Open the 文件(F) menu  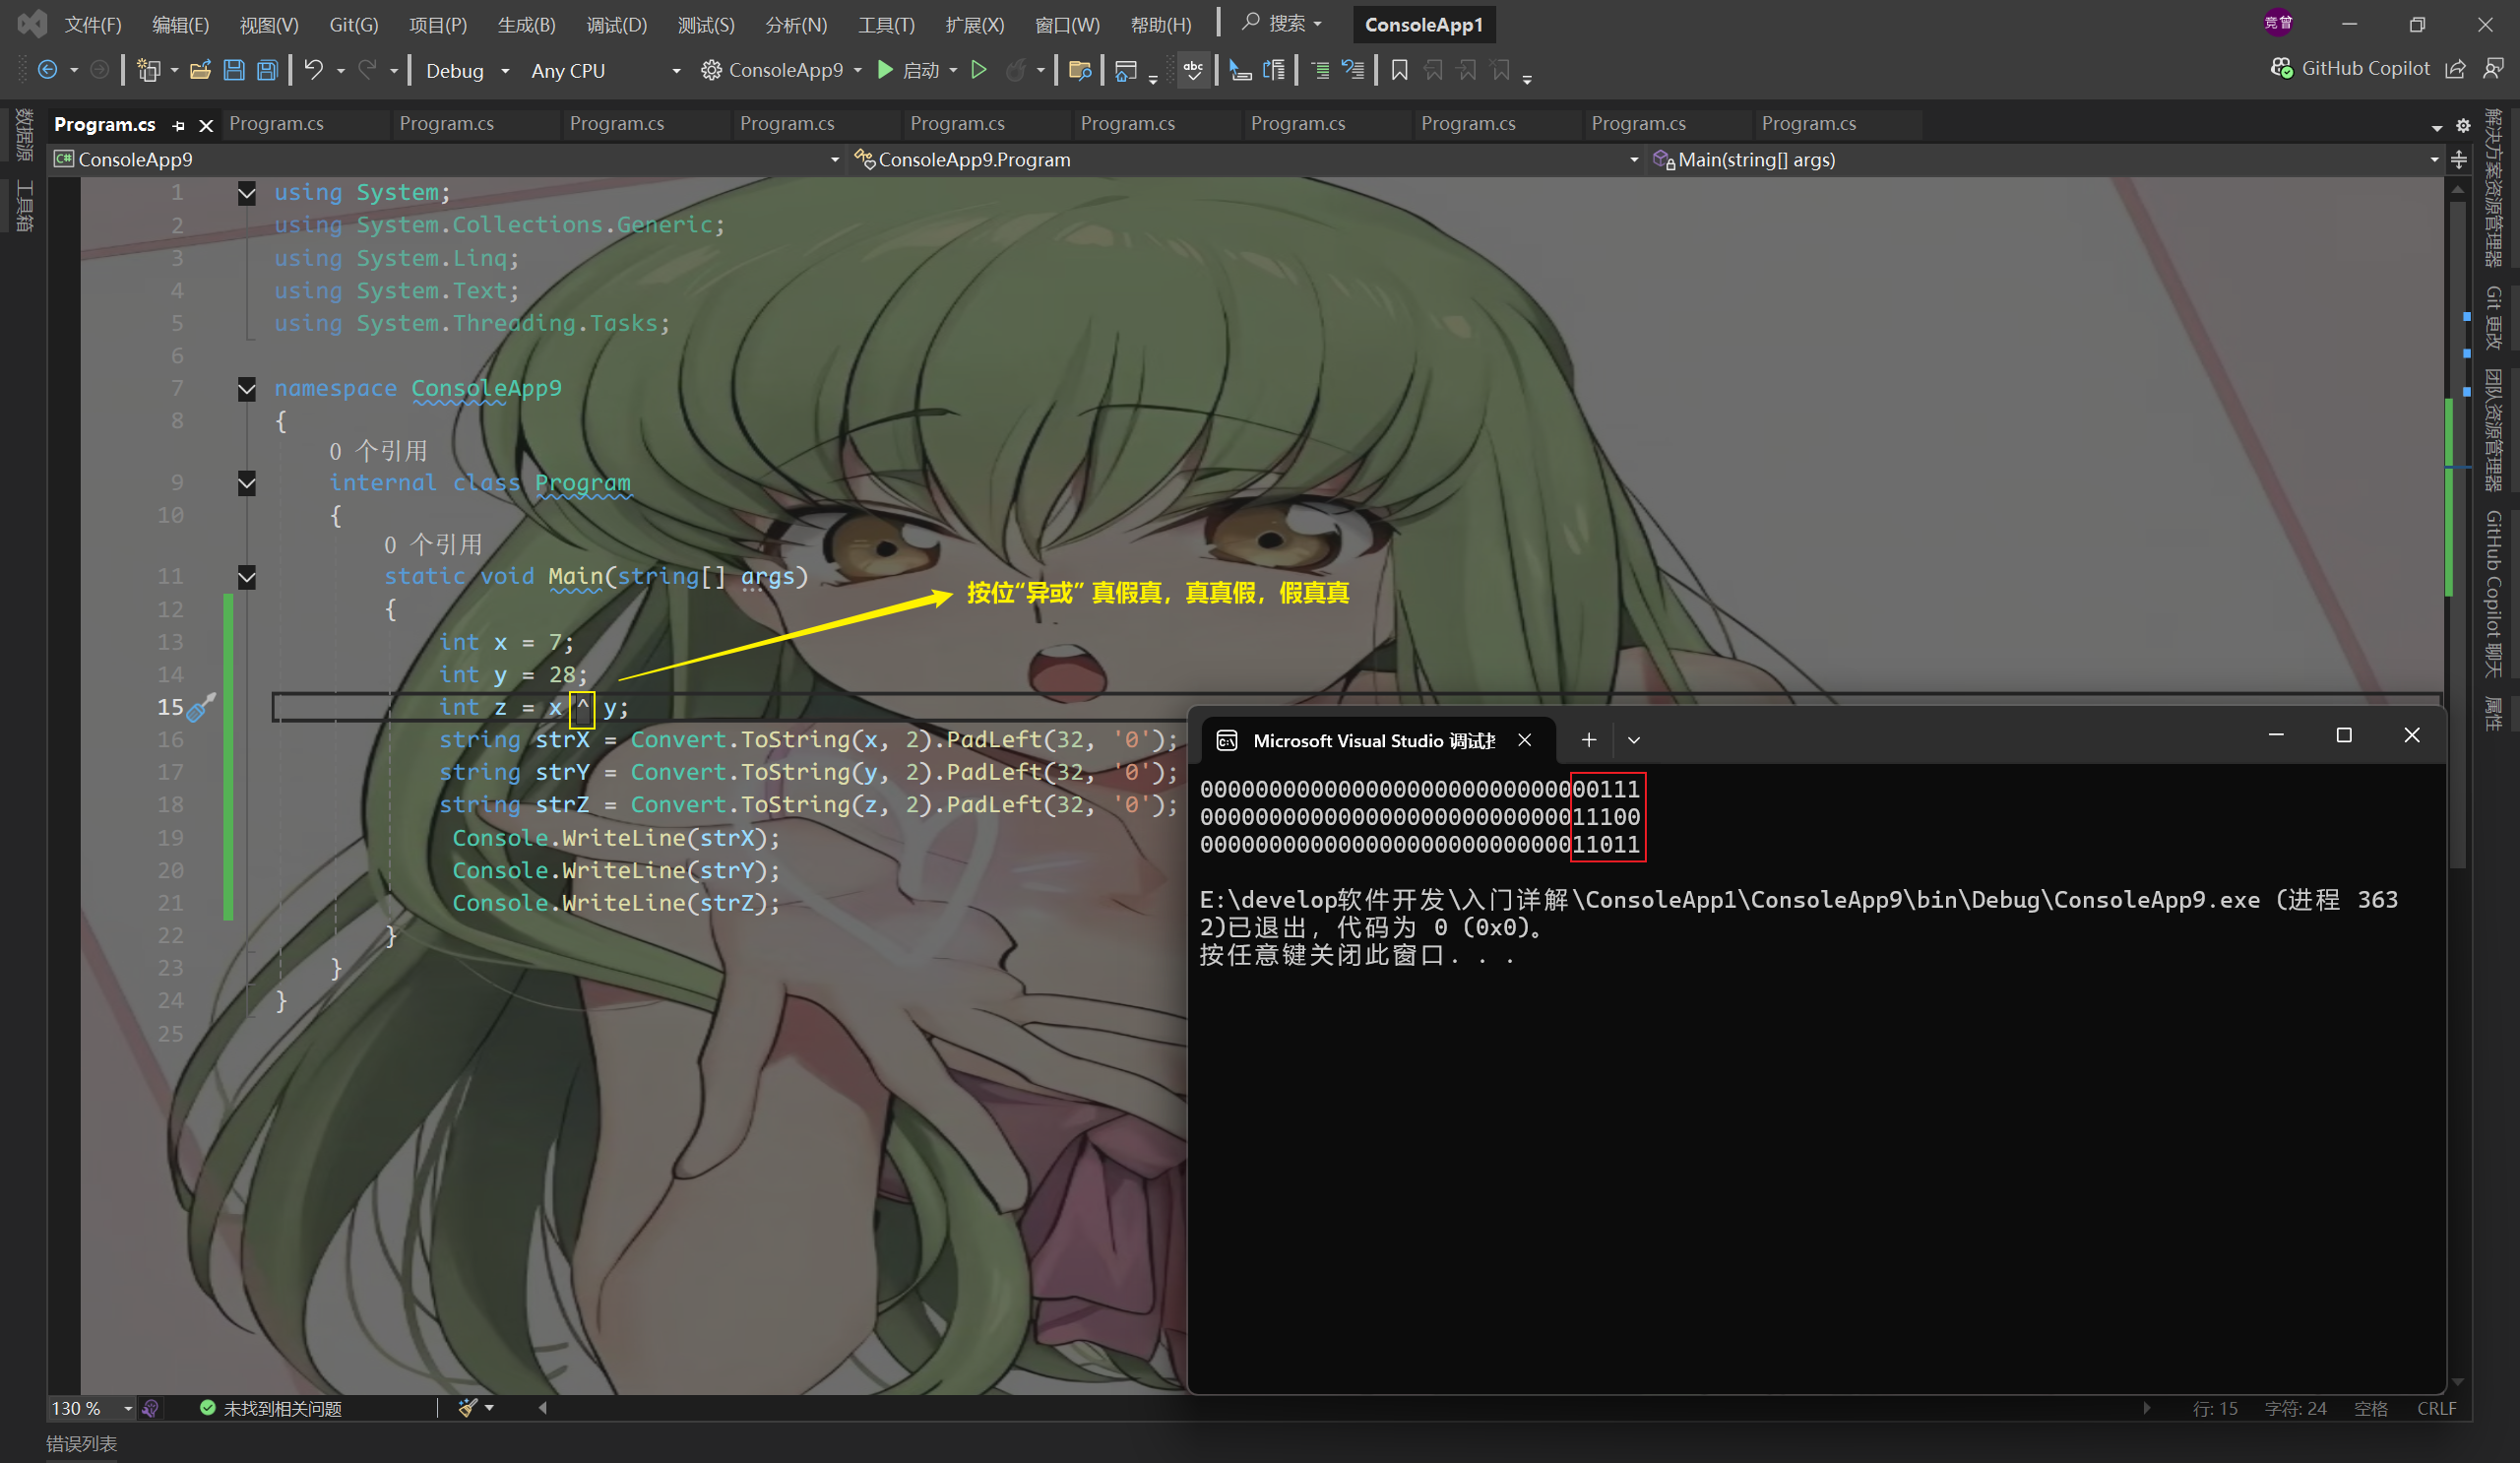point(93,24)
